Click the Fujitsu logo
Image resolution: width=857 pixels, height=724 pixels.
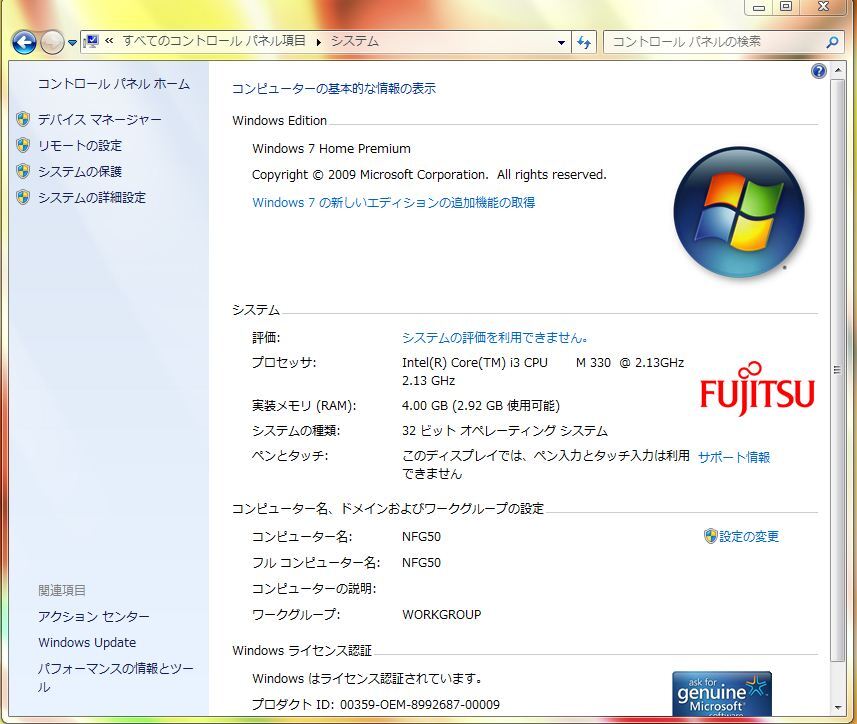pyautogui.click(x=757, y=389)
